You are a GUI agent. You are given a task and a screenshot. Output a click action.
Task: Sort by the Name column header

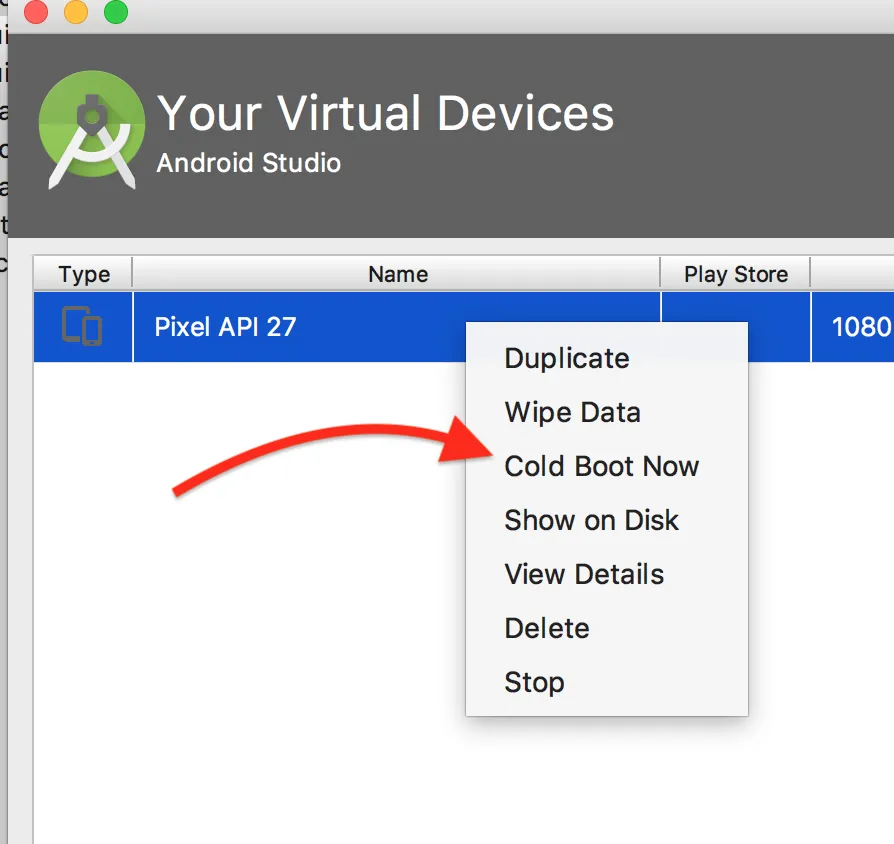coord(397,274)
